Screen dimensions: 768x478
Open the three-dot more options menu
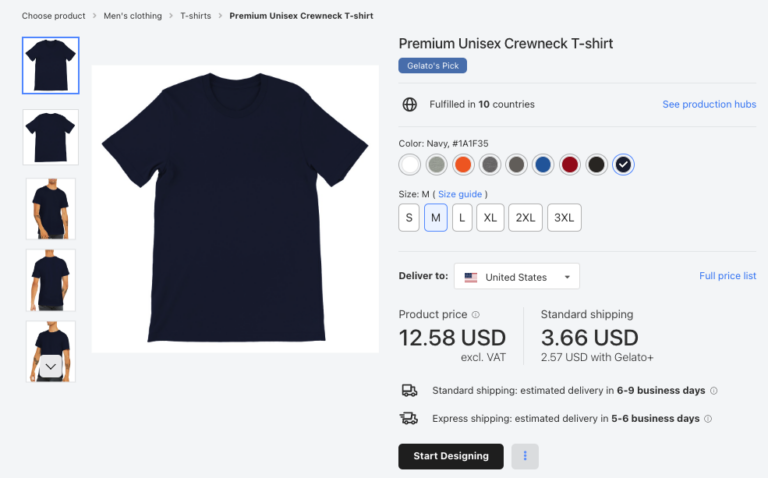525,456
